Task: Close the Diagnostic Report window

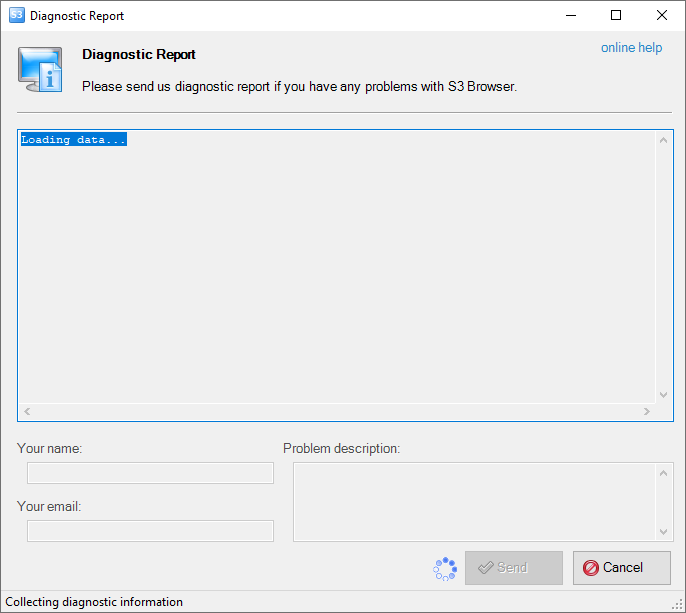Action: pos(662,15)
